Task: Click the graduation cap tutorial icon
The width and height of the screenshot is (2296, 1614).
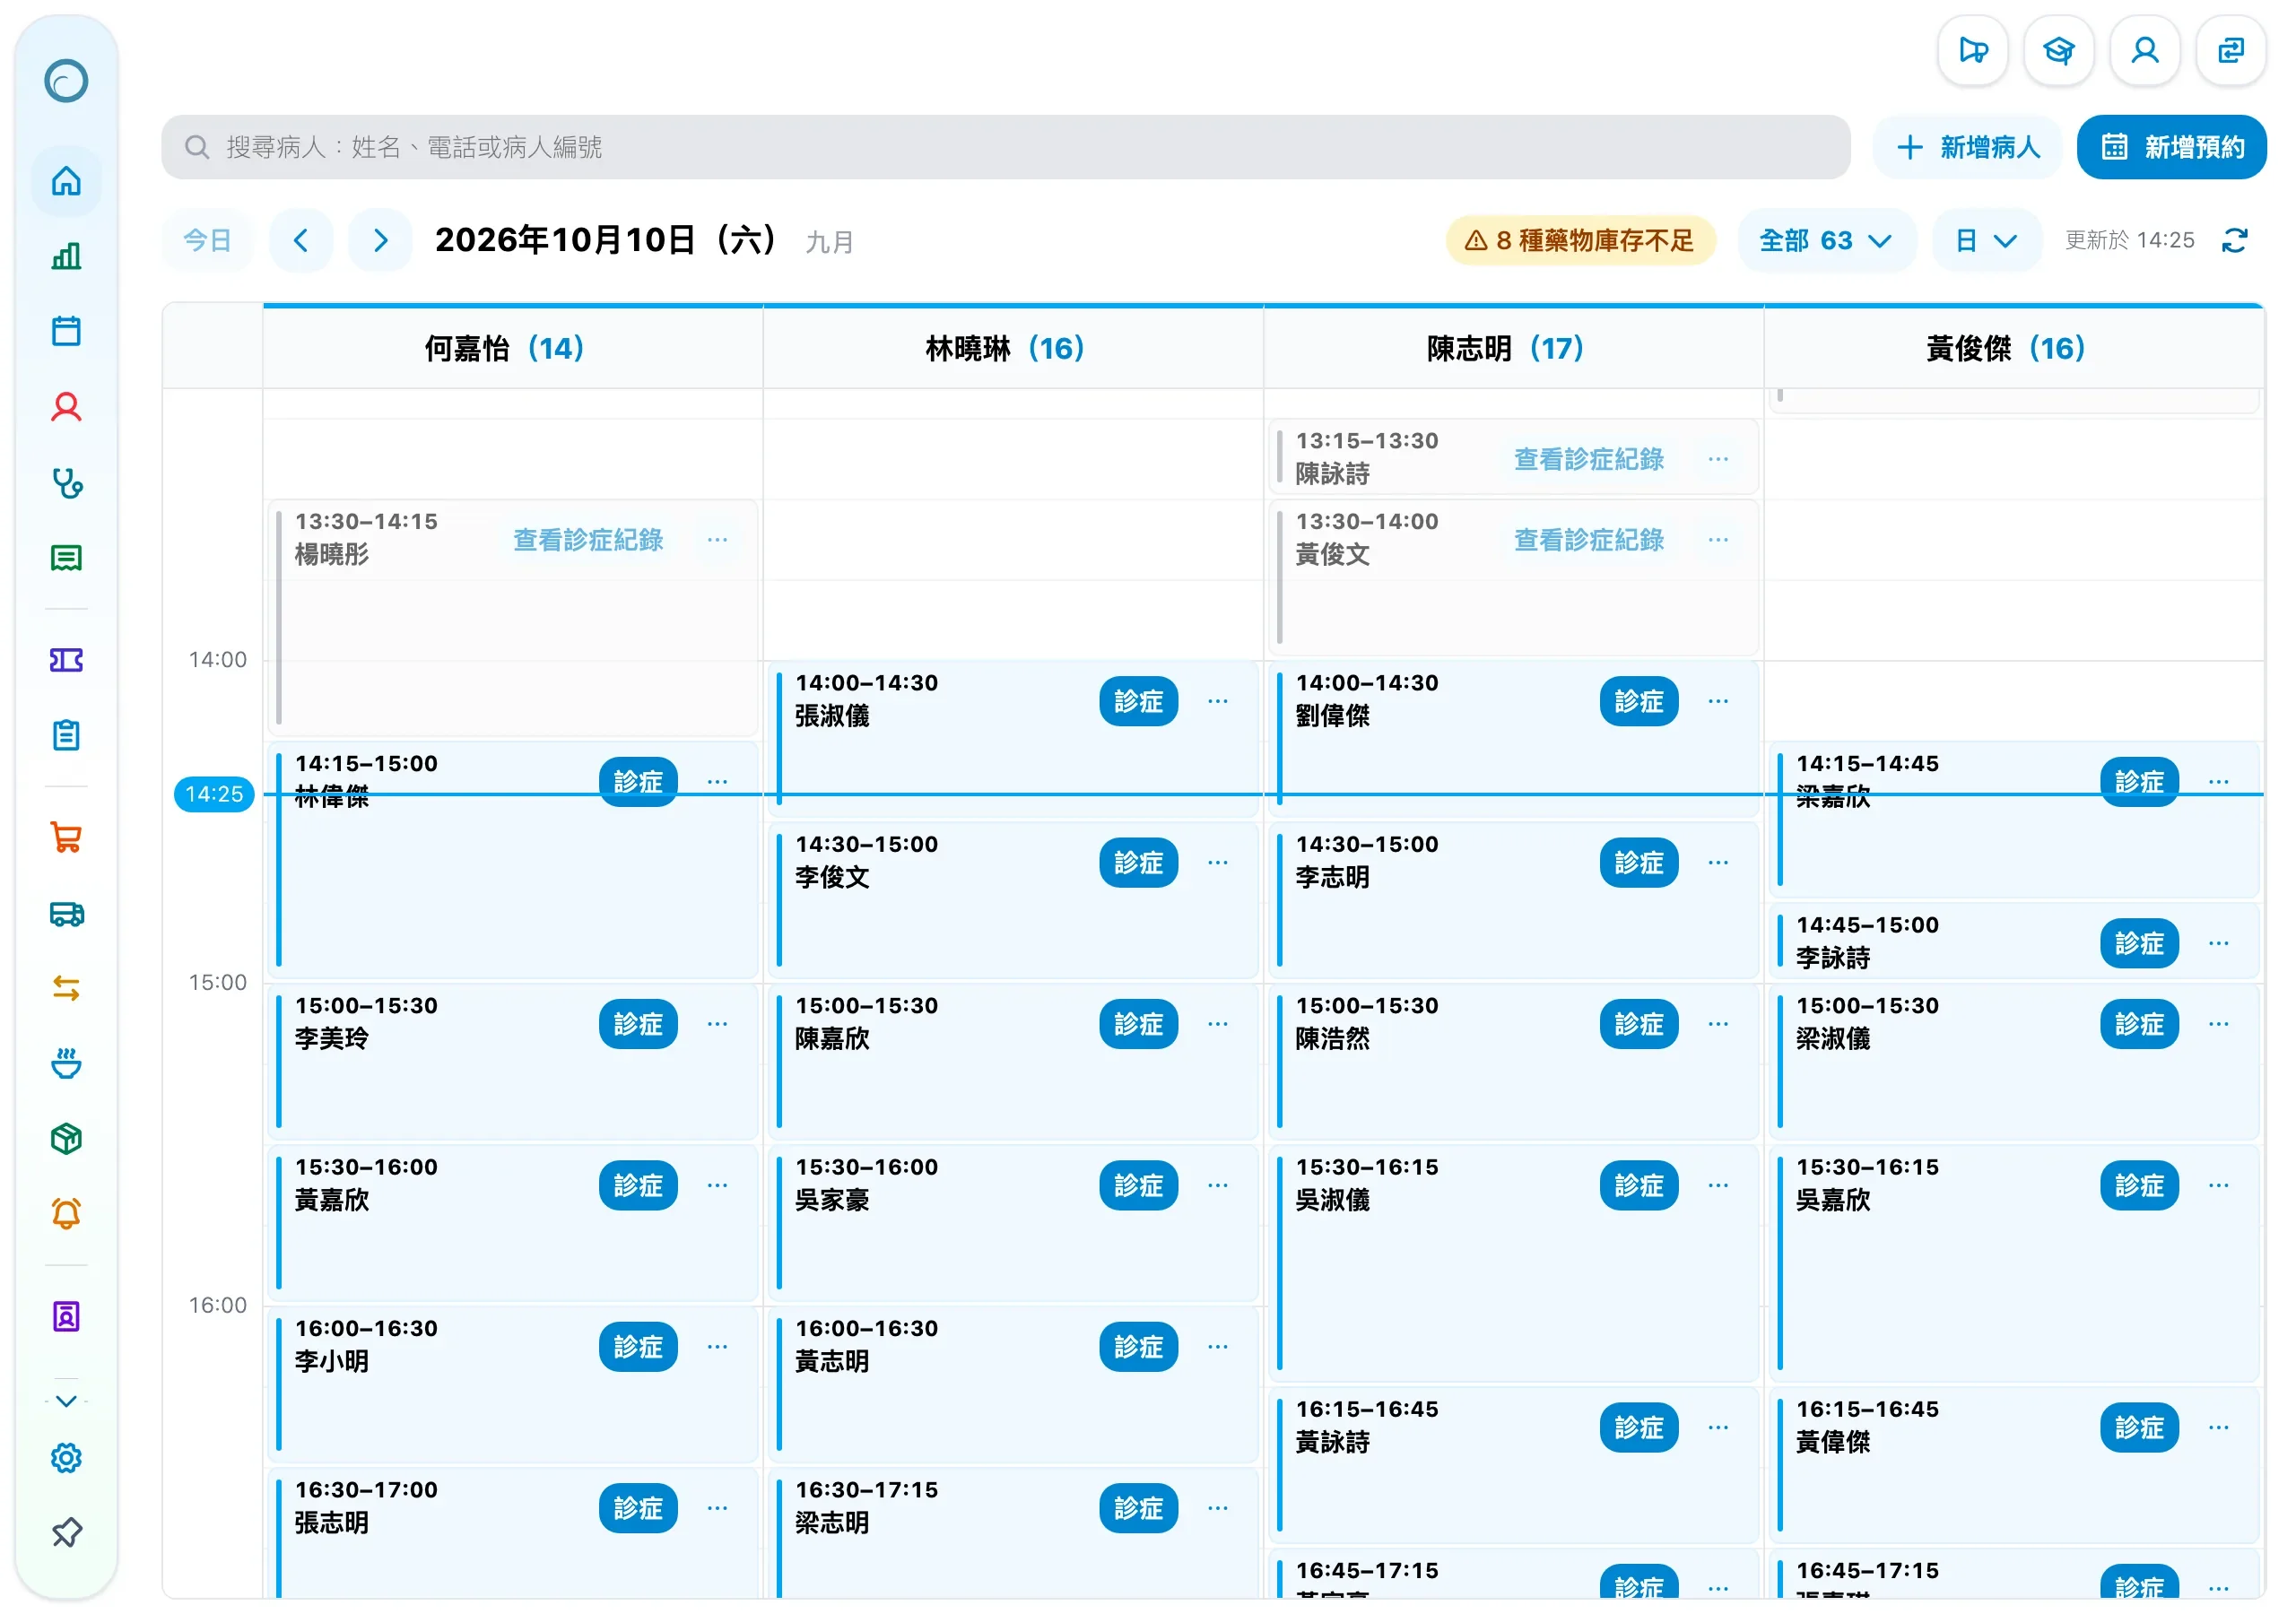Action: (2058, 50)
